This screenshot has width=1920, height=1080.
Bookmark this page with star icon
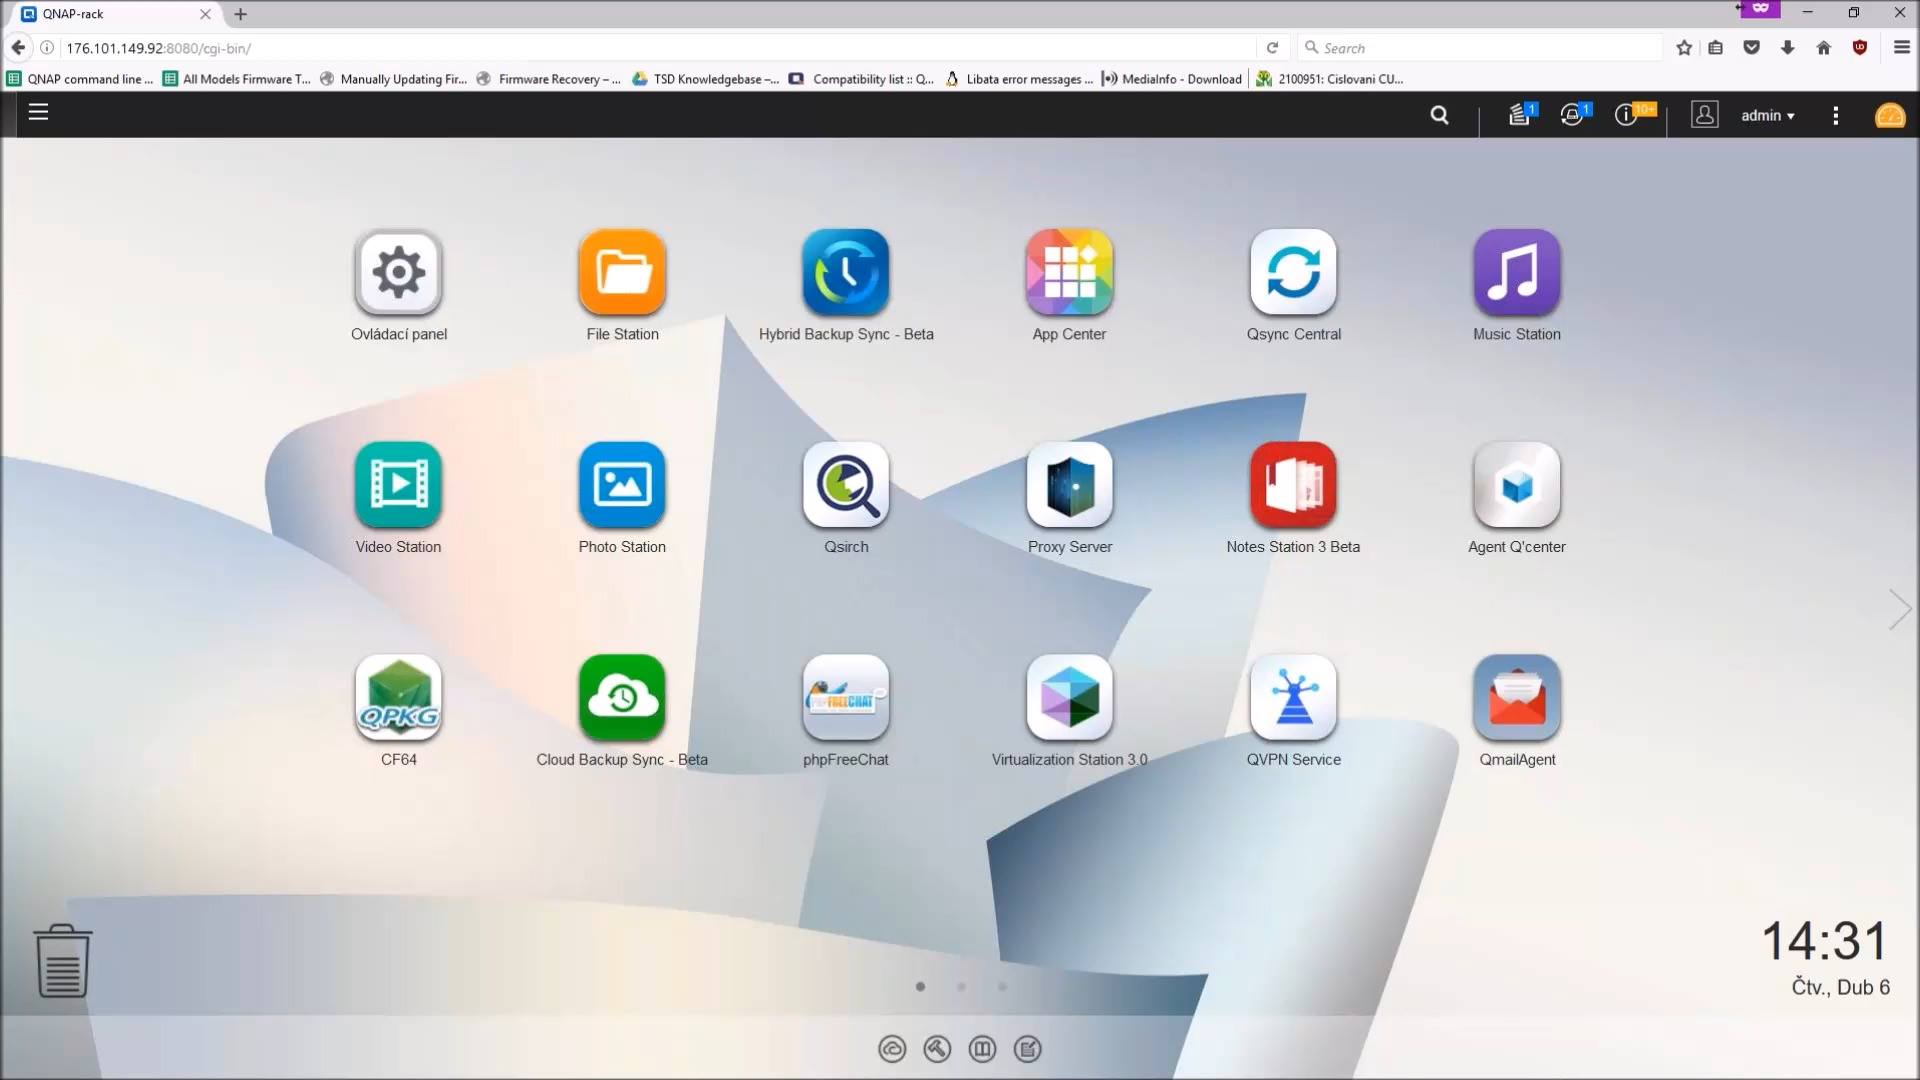1684,48
